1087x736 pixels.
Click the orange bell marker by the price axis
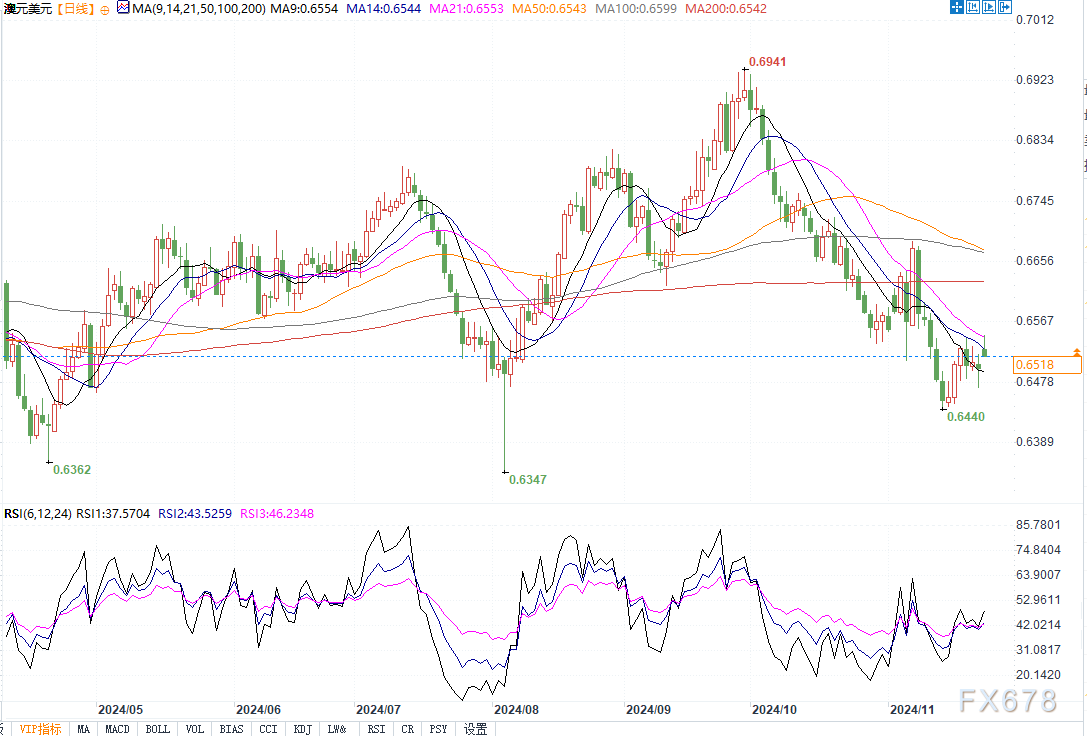click(1076, 352)
